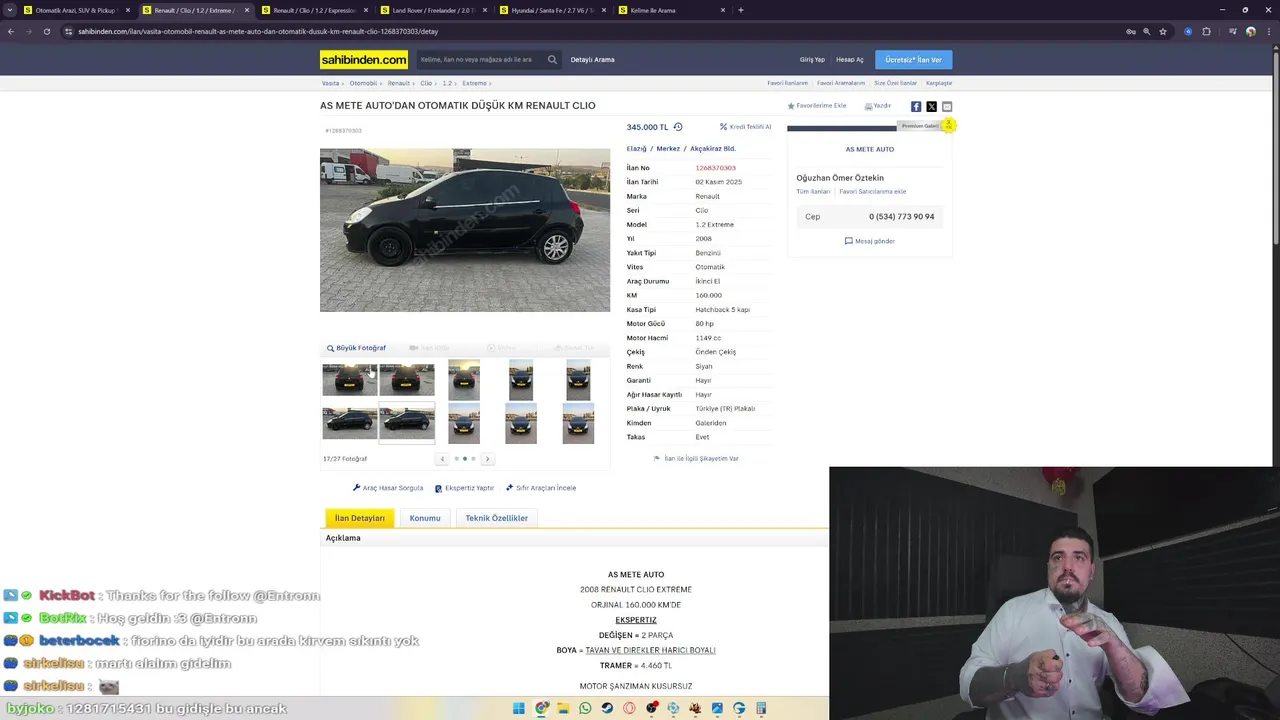Open Tüm İlanları of the seller
This screenshot has height=720, width=1280.
coord(813,192)
